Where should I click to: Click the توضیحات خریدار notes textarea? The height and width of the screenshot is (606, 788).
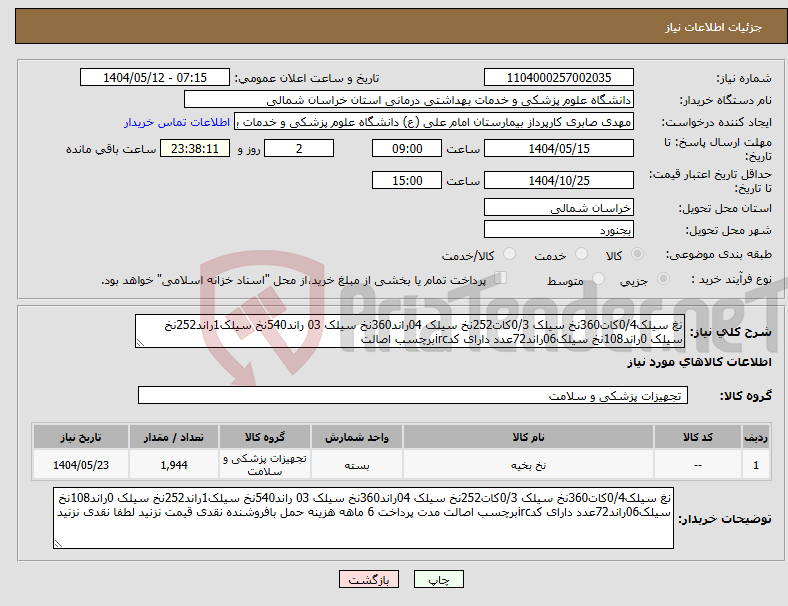pos(363,518)
